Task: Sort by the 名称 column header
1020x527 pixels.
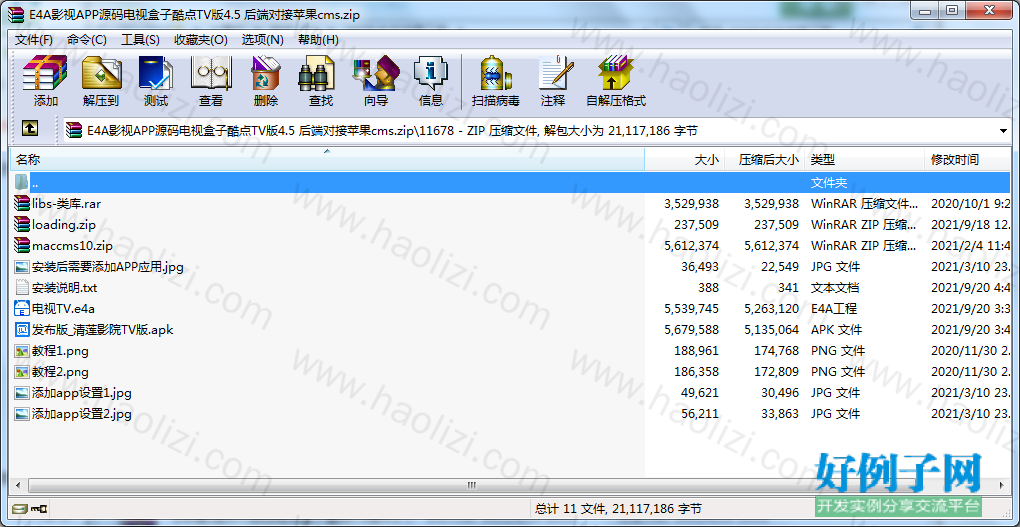Action: point(328,159)
